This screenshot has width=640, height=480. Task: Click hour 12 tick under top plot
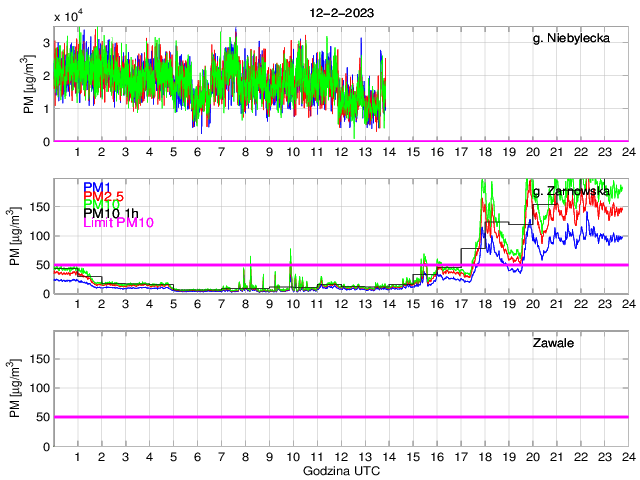click(341, 153)
